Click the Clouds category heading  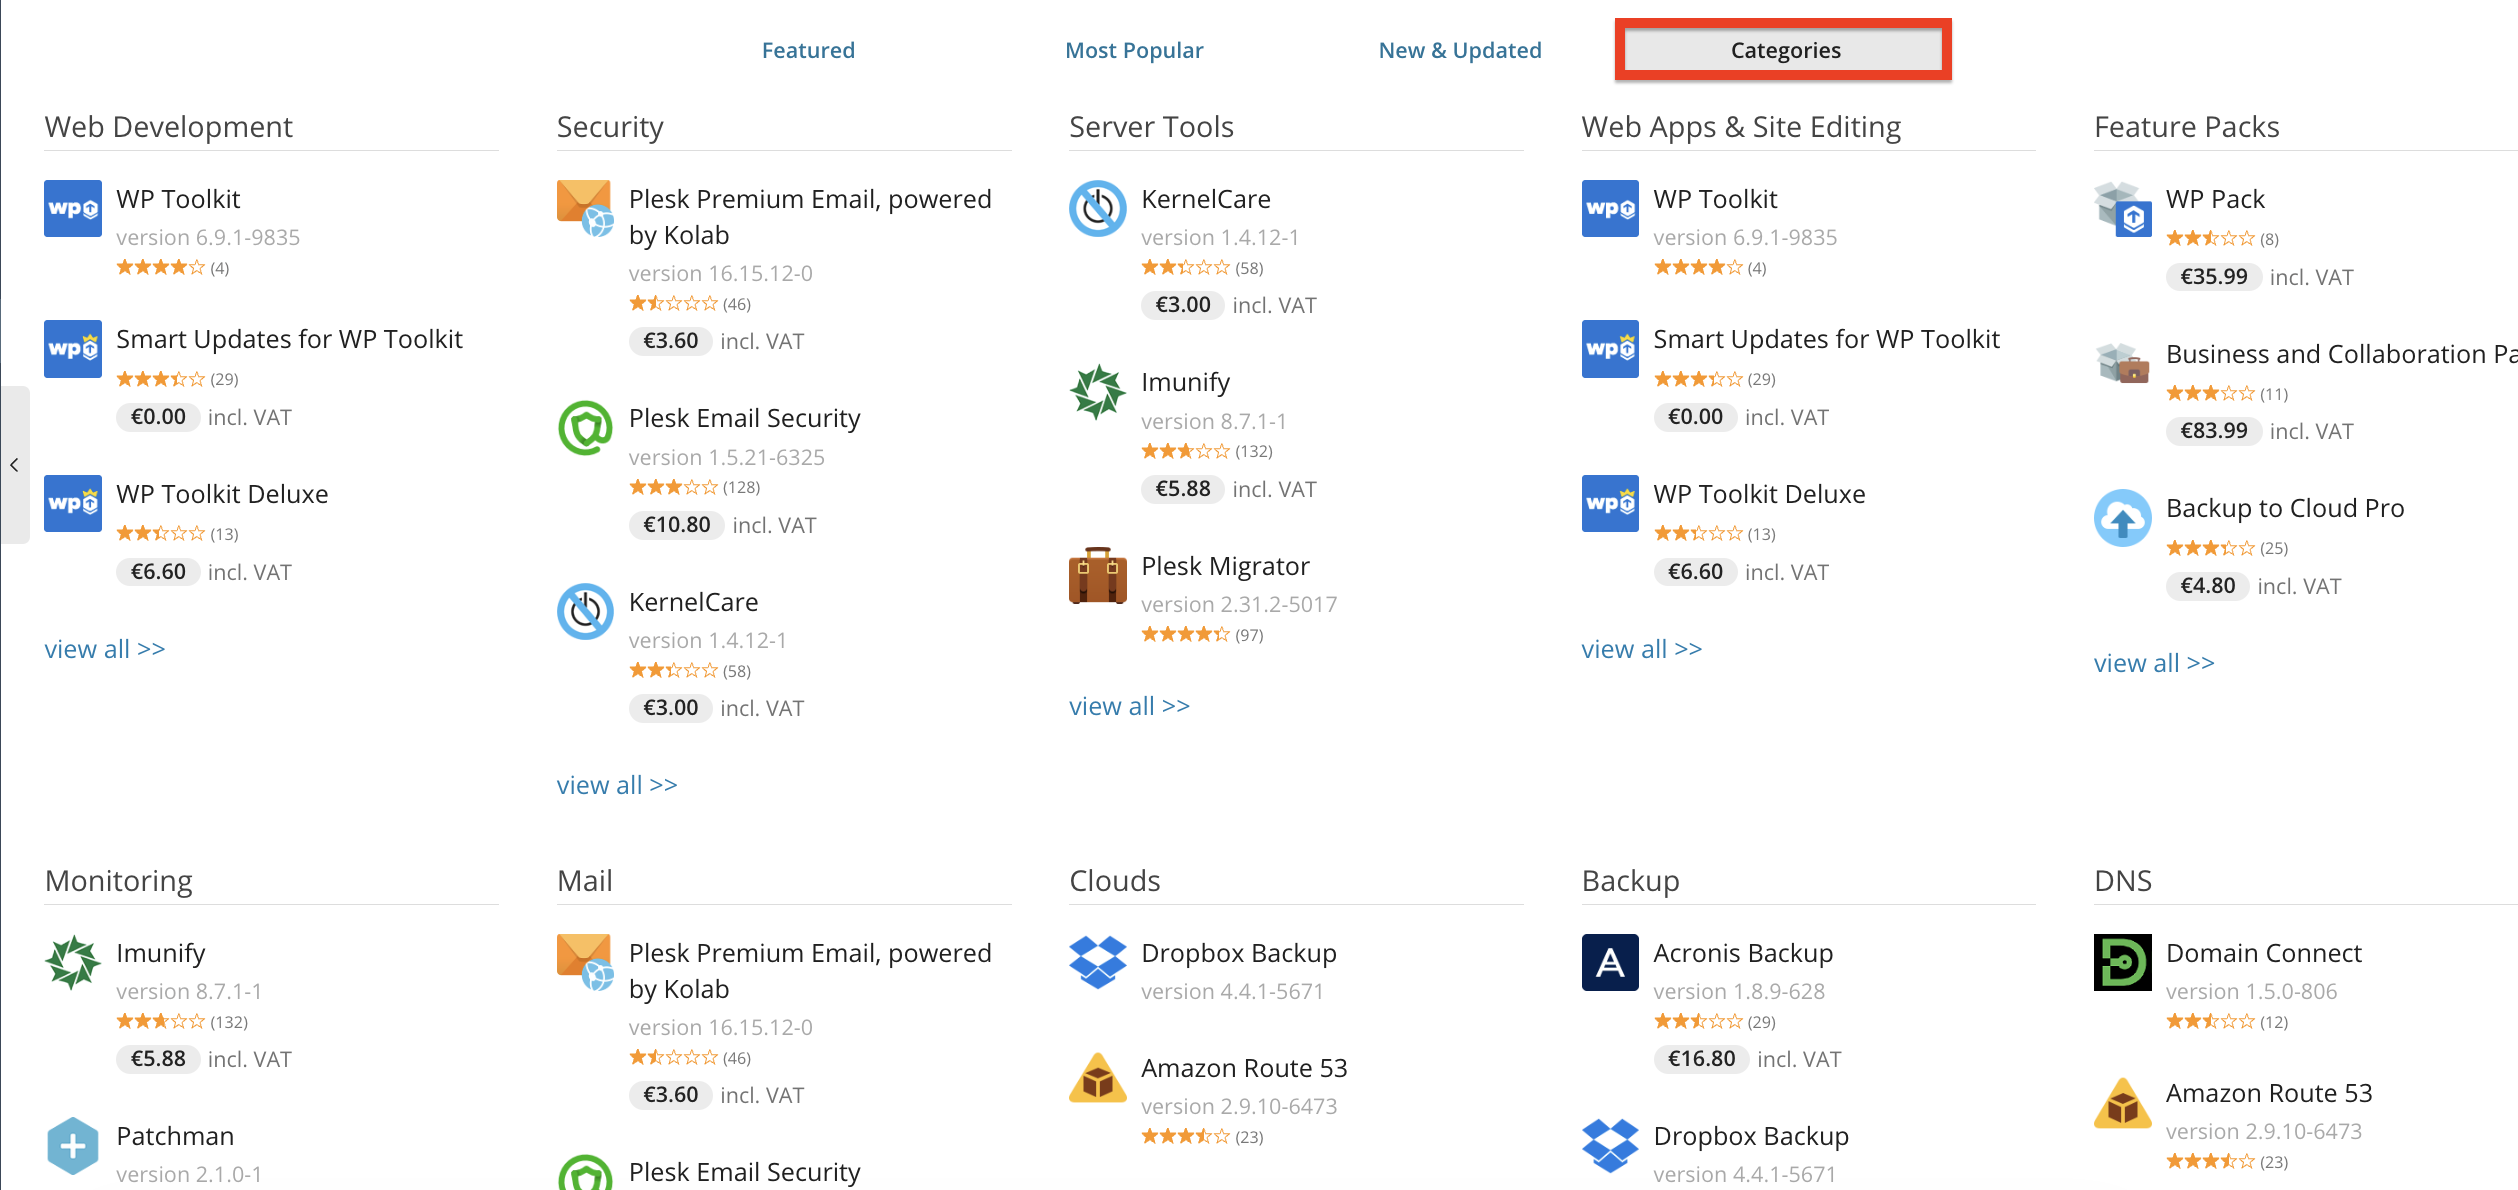1114,881
